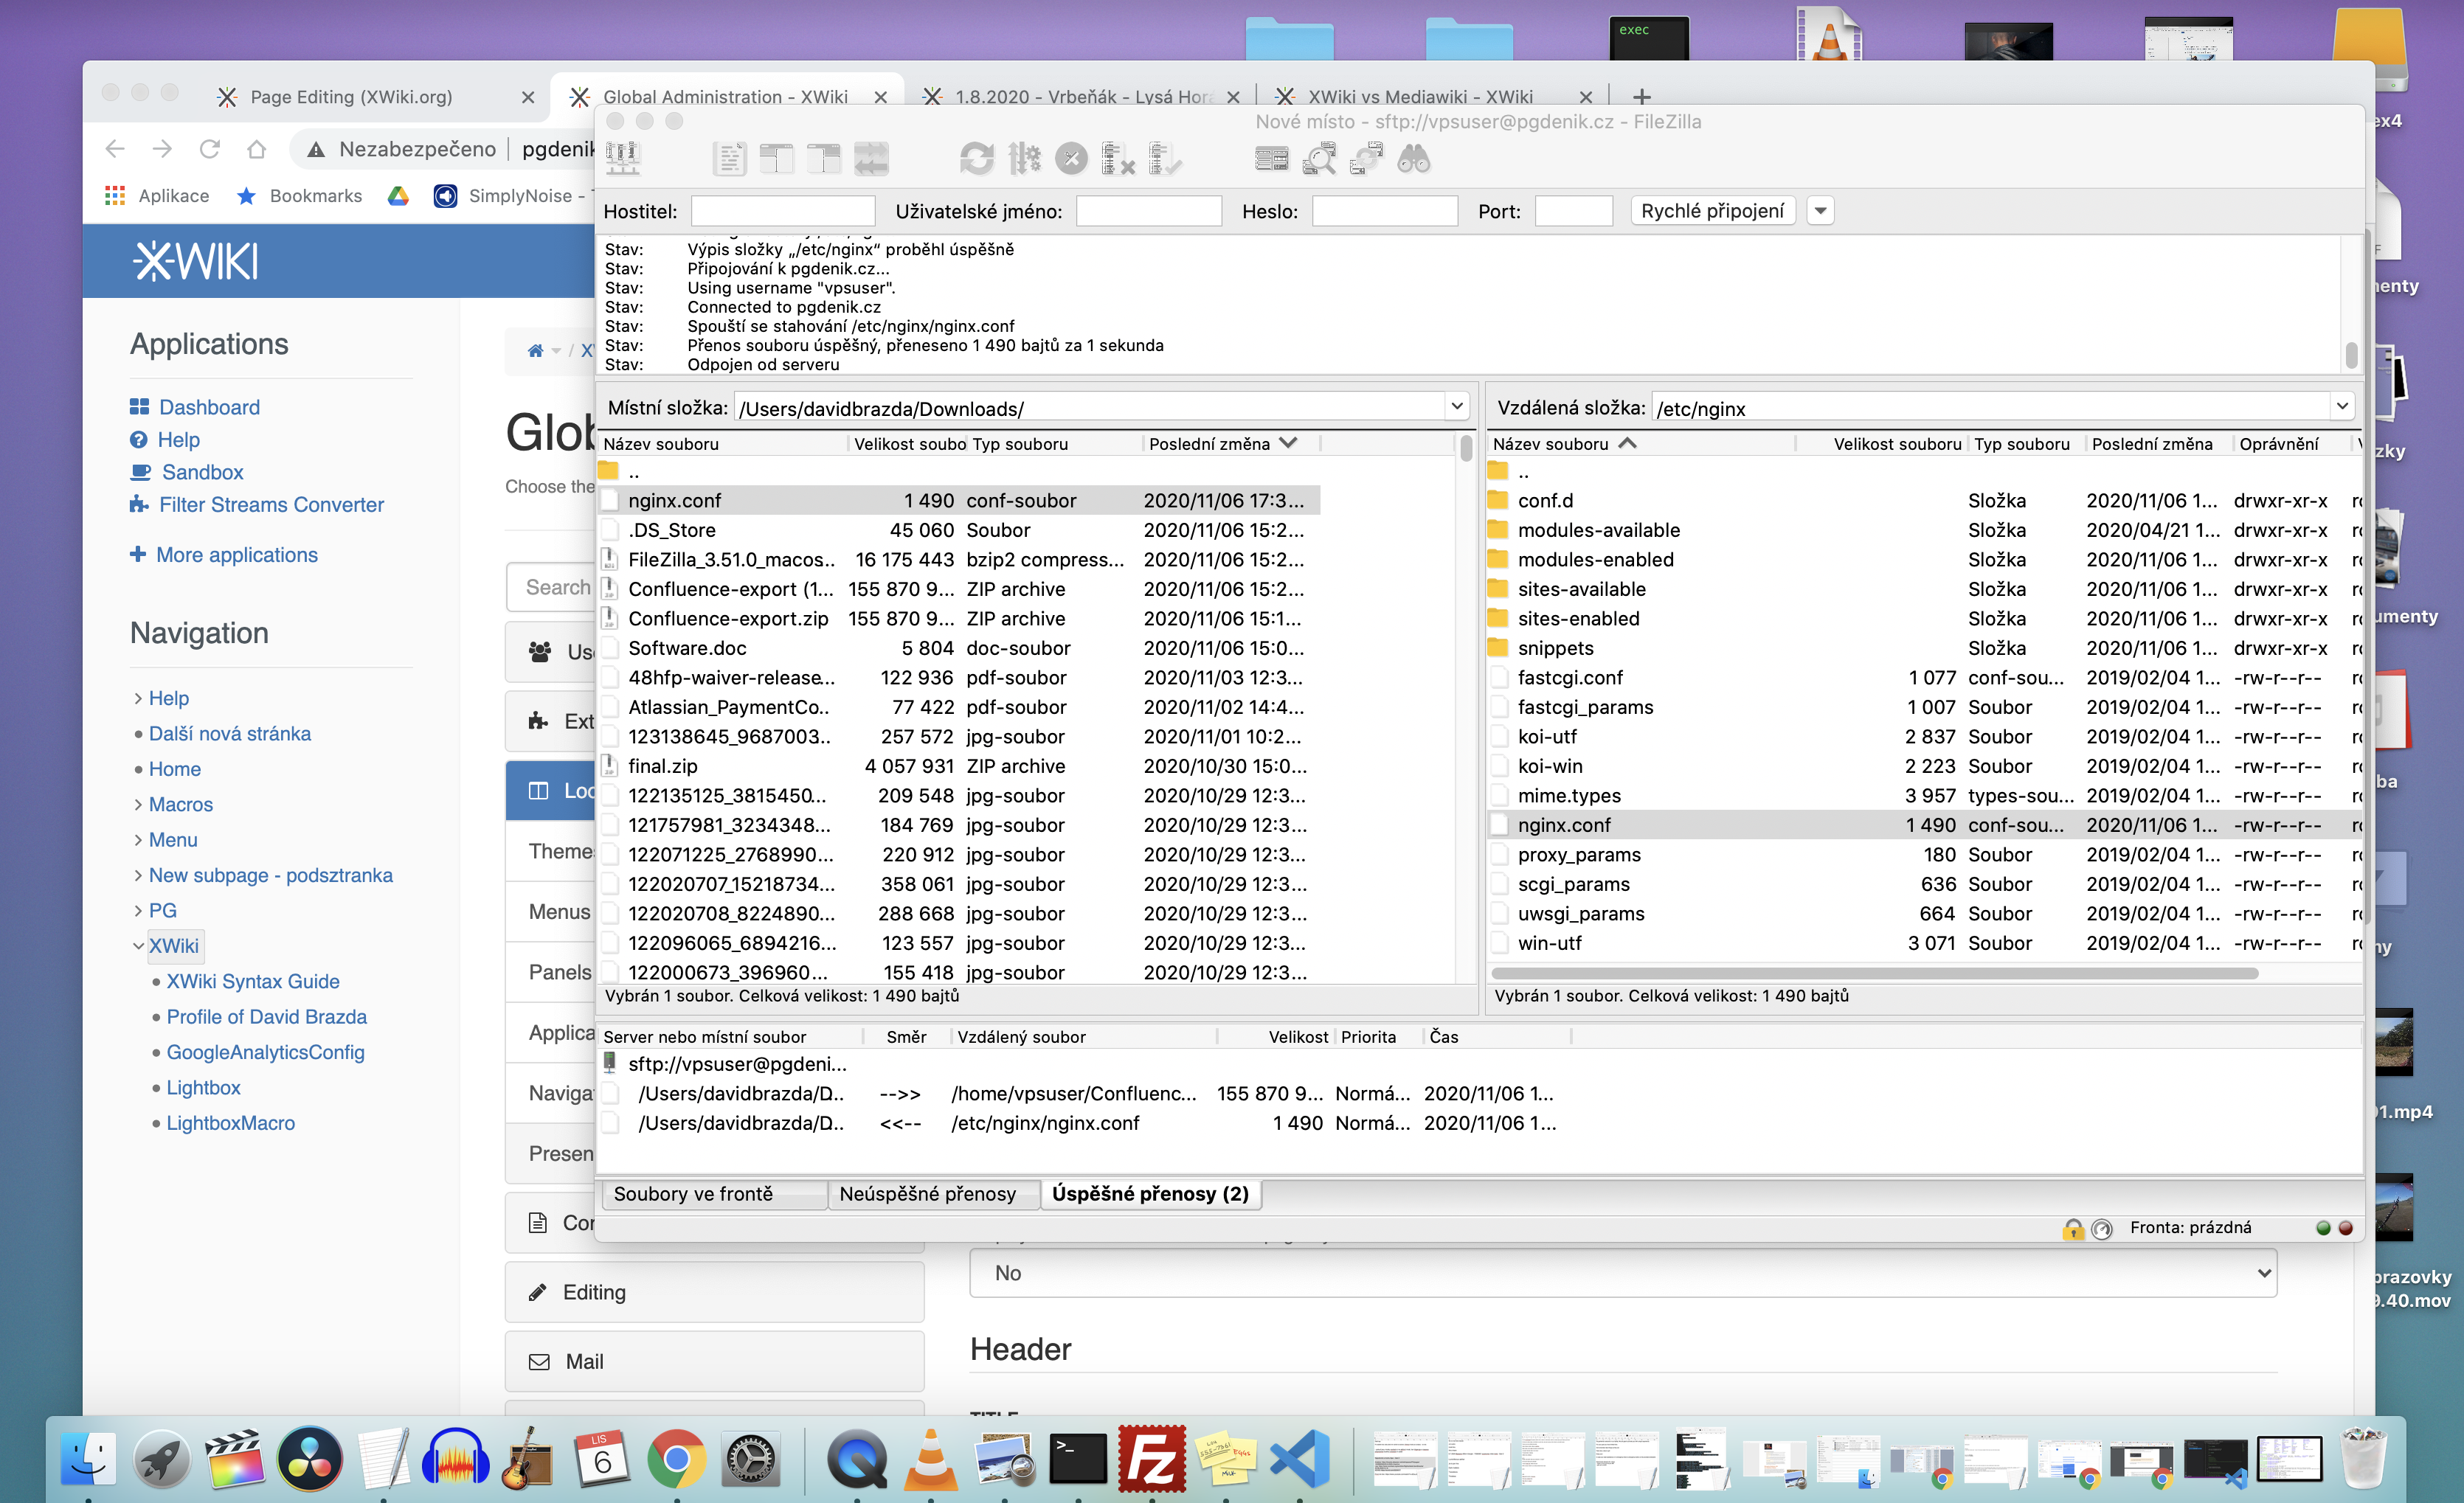Toggle local directory tree display icon
Viewport: 2464px width, 1503px height.
click(x=777, y=158)
